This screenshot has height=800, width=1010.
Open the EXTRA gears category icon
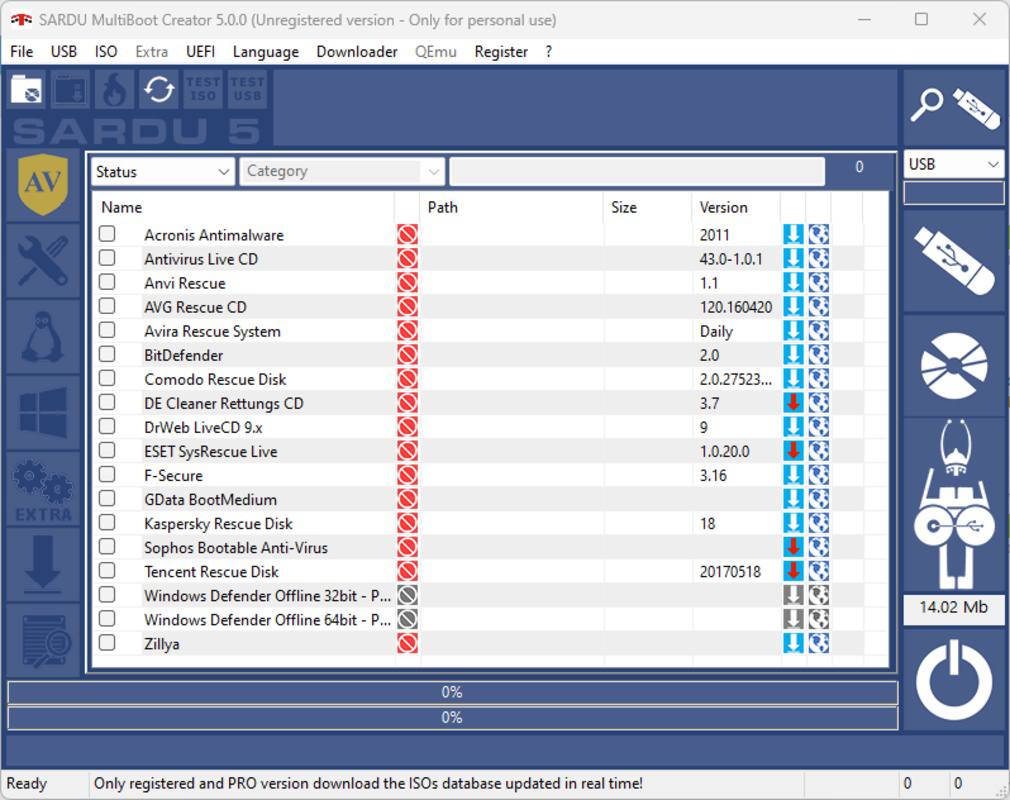(x=43, y=489)
